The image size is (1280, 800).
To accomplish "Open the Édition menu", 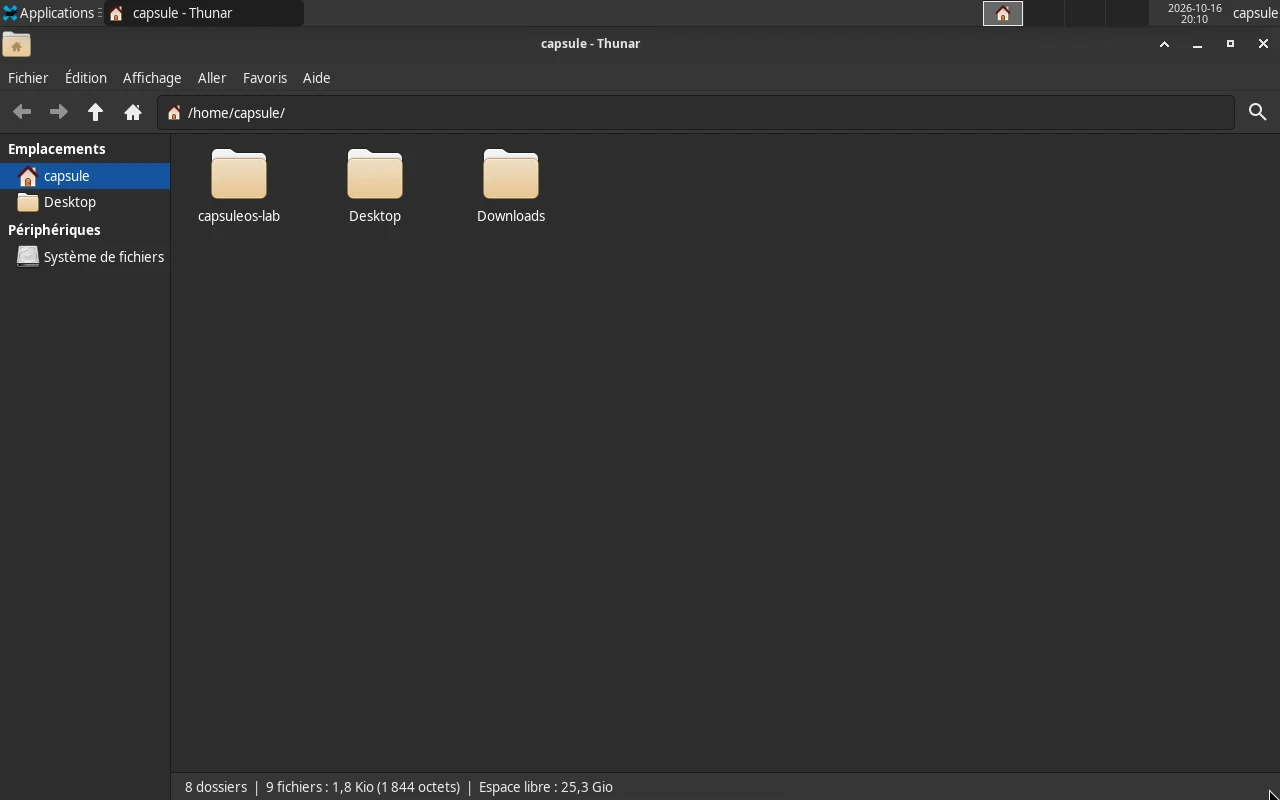I will click(86, 78).
